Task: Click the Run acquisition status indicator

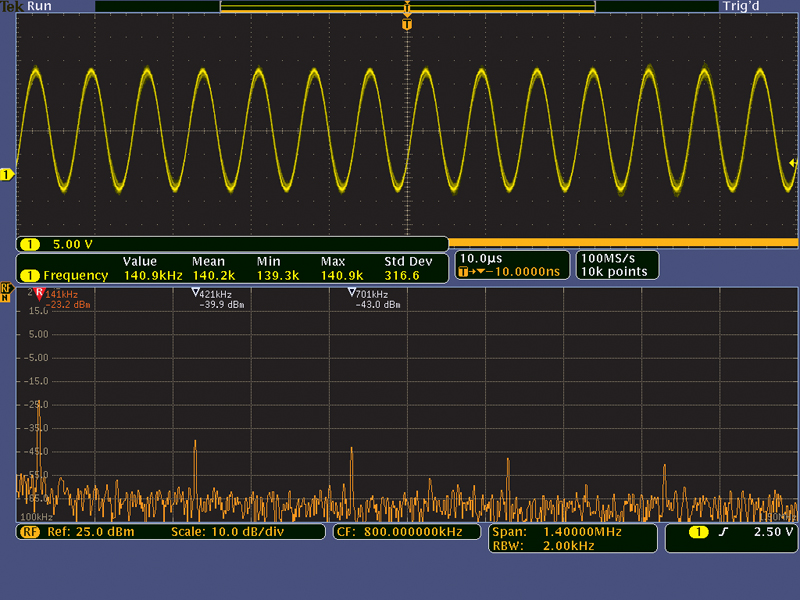Action: click(x=42, y=6)
